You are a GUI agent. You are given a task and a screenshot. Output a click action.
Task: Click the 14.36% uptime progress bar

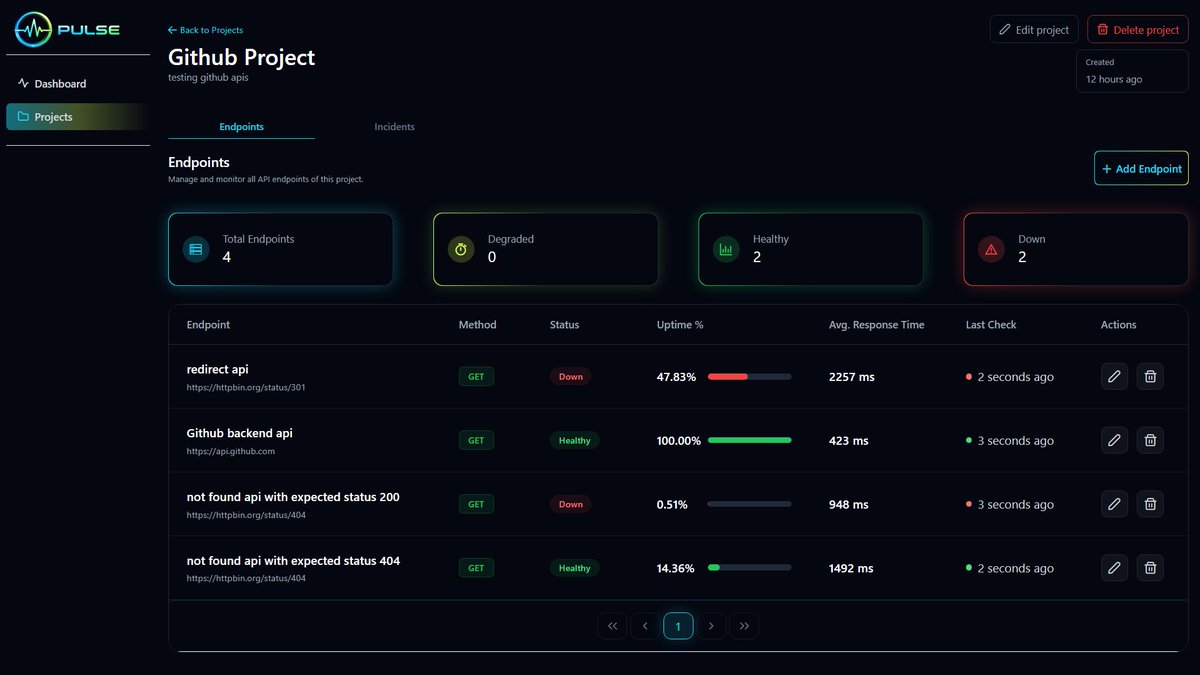(x=749, y=568)
